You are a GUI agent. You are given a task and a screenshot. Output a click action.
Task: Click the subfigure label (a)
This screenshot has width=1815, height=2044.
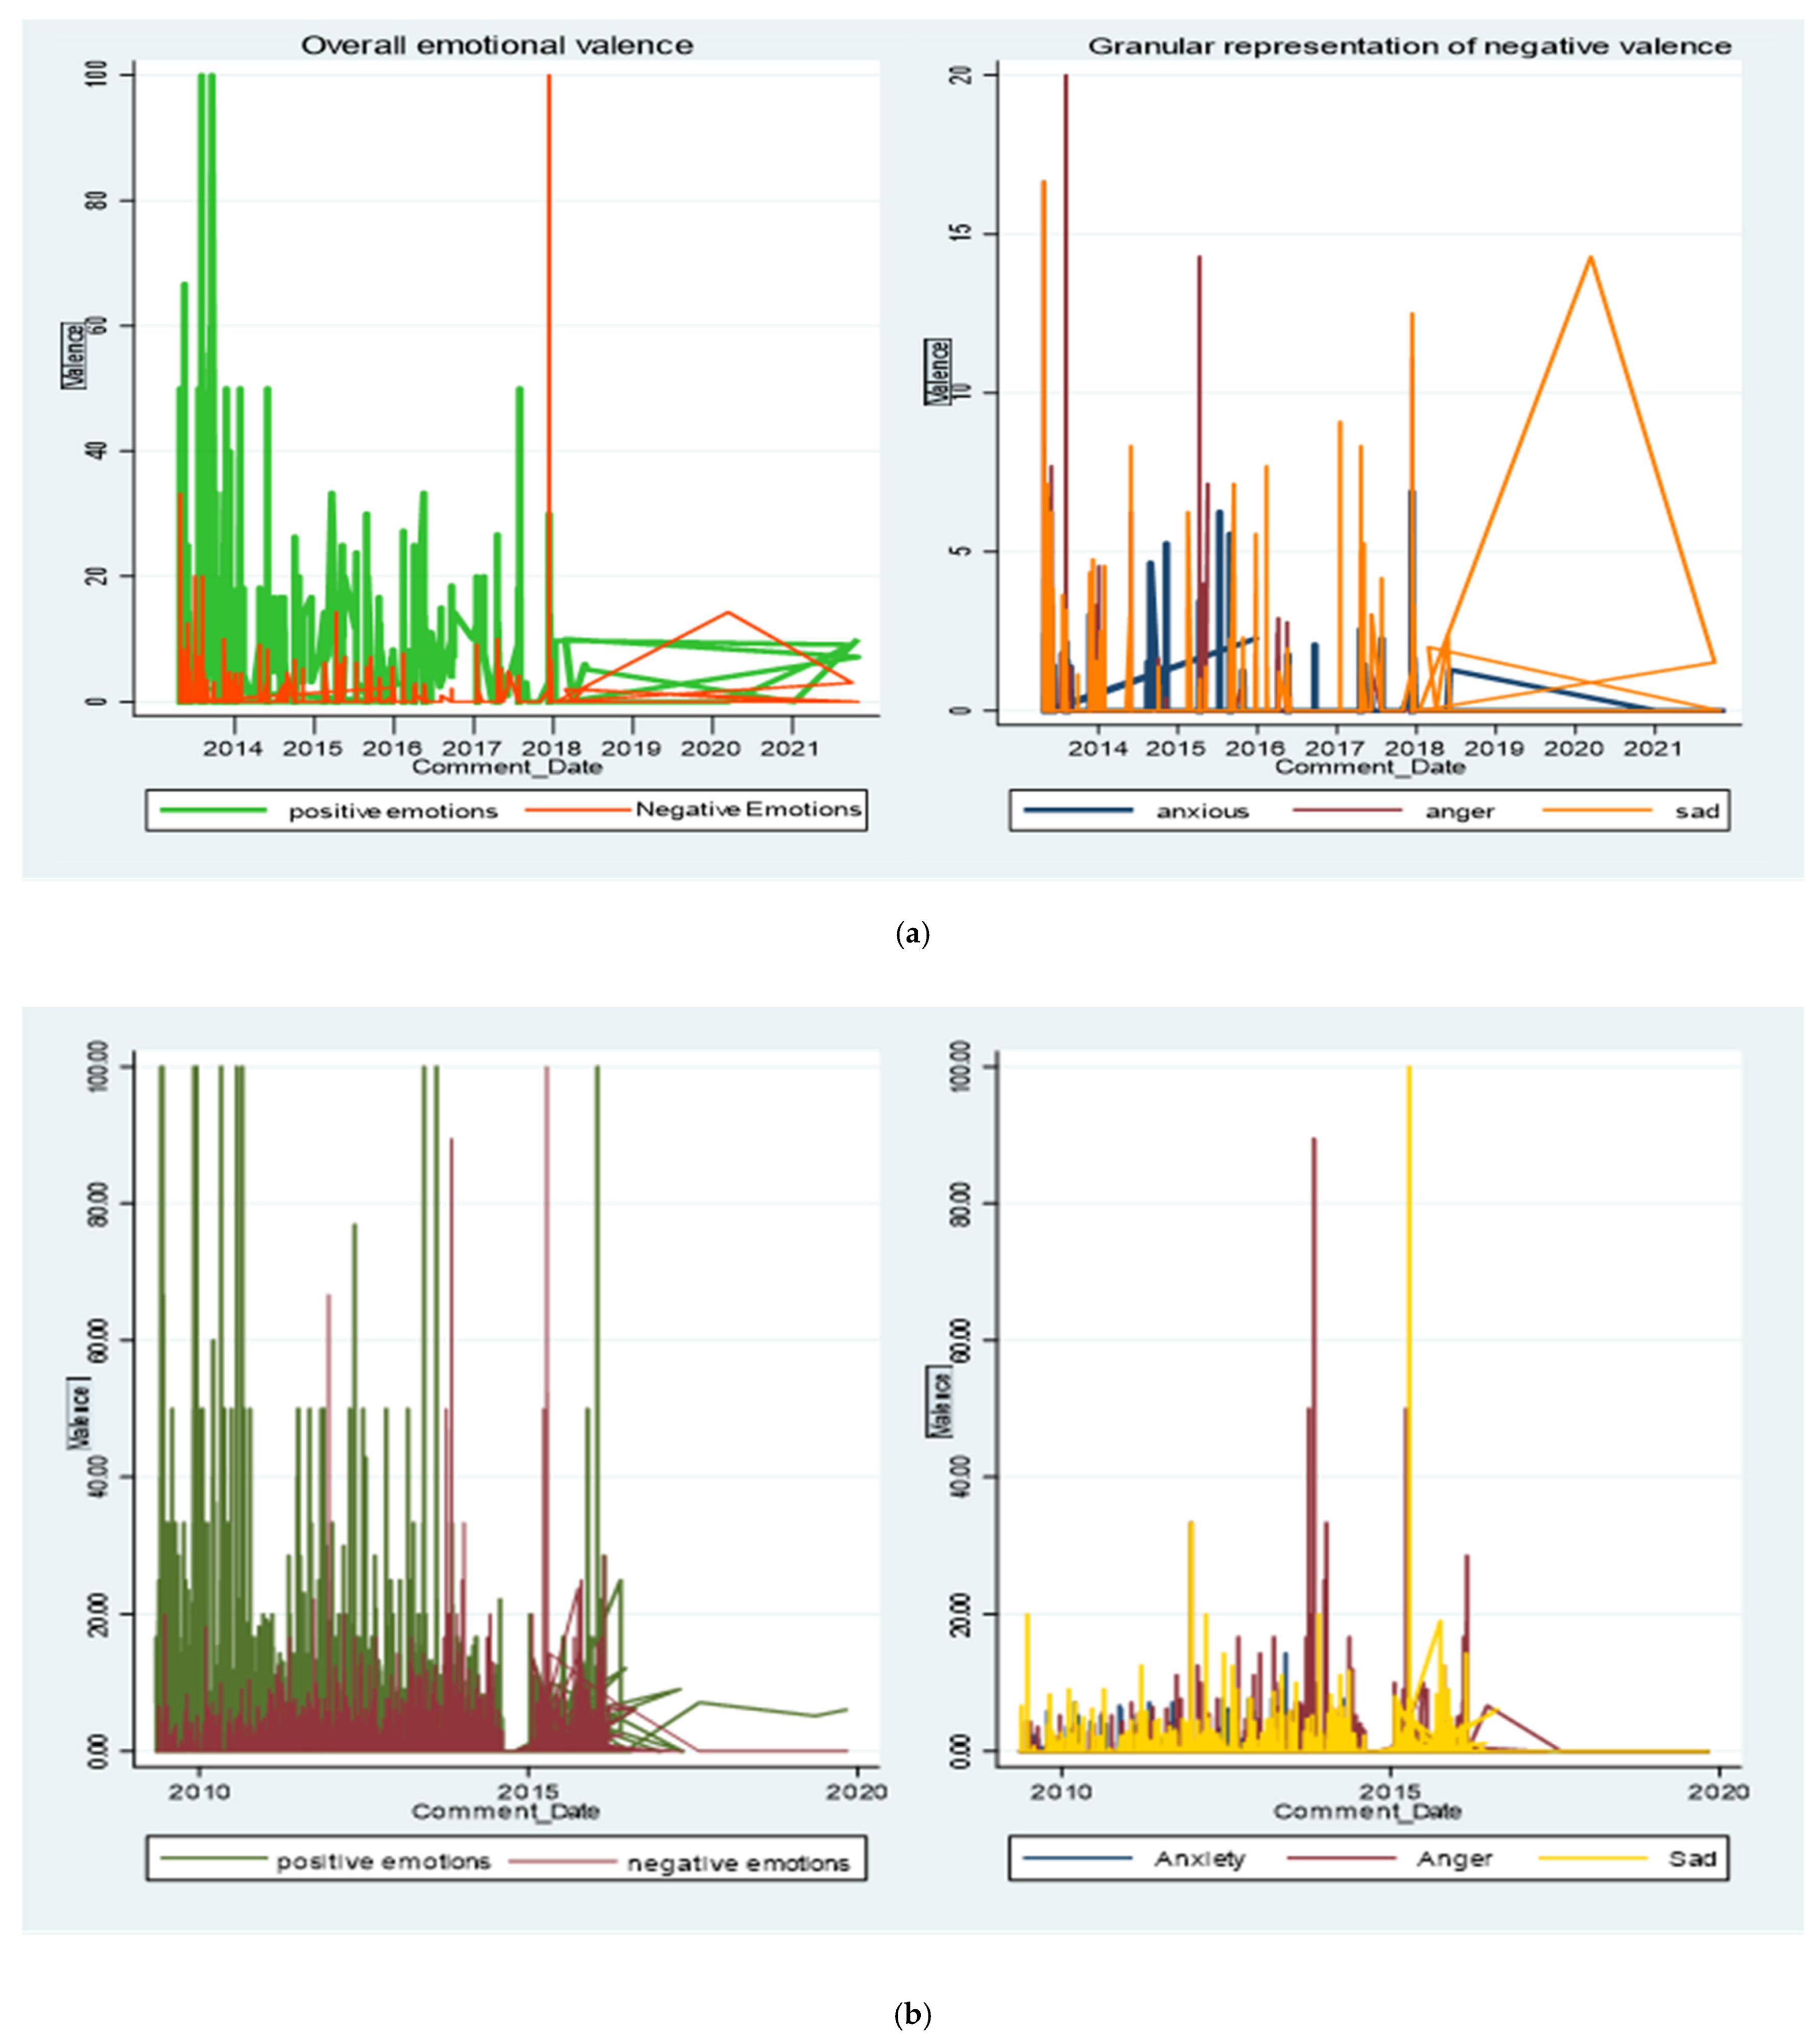point(912,934)
